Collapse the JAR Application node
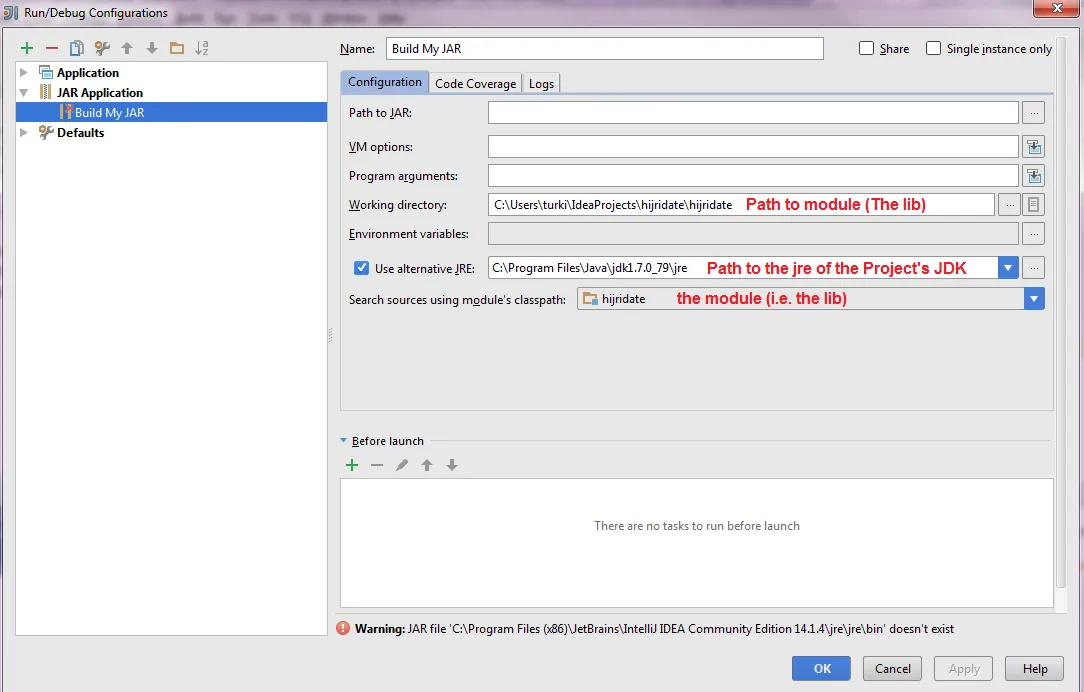The image size is (1084, 692). click(x=24, y=93)
